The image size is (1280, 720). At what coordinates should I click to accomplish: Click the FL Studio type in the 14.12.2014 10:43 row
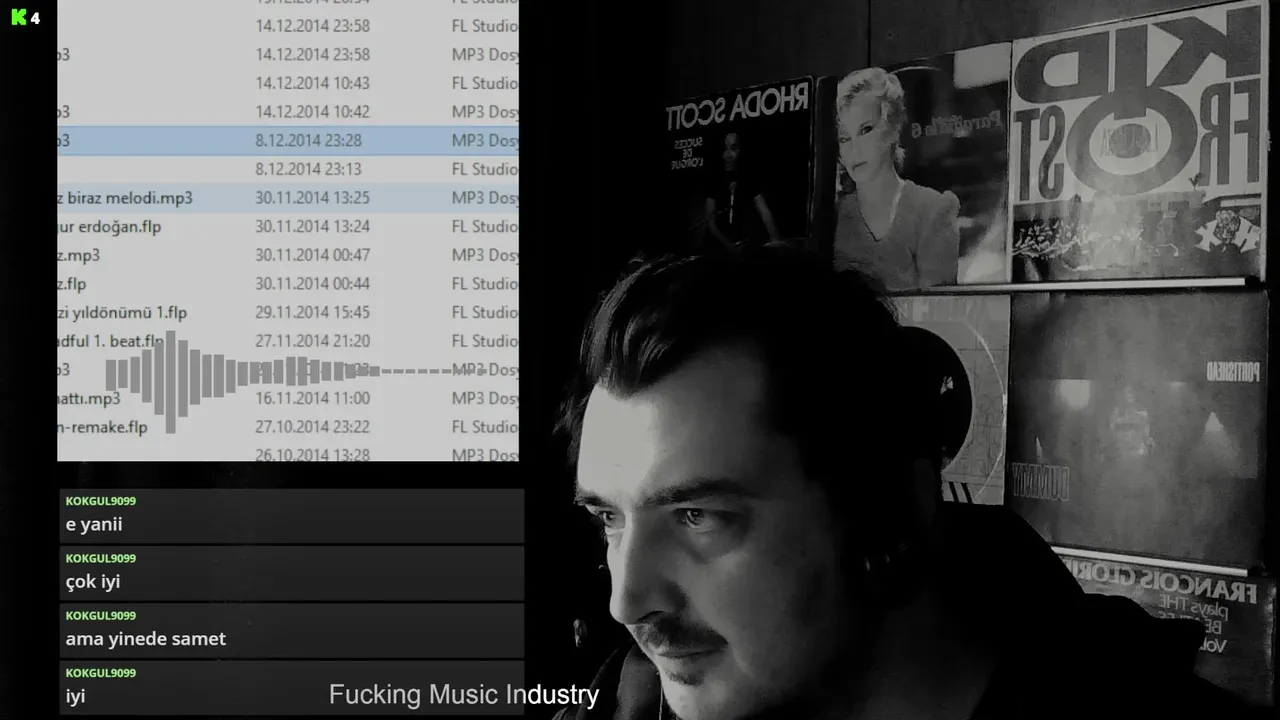click(x=485, y=83)
